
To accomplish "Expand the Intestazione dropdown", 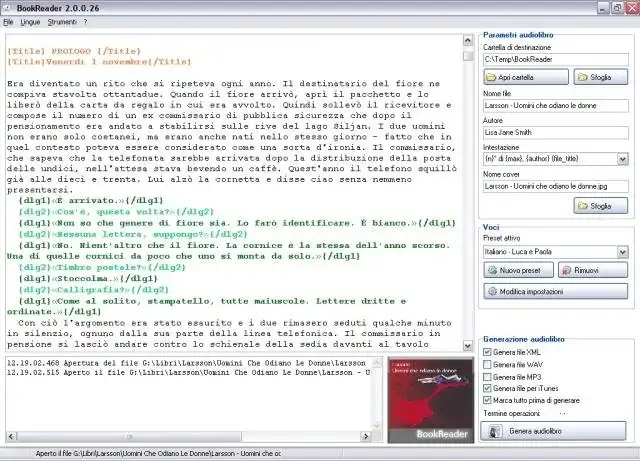I will point(622,159).
